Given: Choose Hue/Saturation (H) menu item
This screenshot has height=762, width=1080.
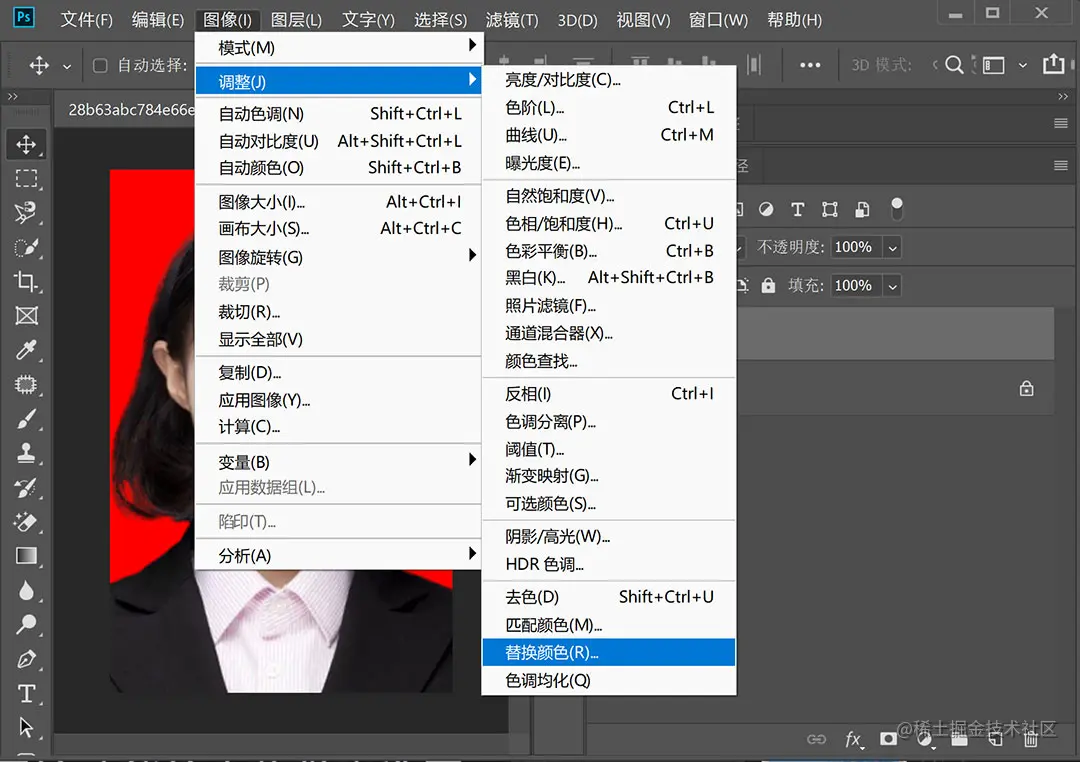Looking at the screenshot, I should click(x=609, y=224).
